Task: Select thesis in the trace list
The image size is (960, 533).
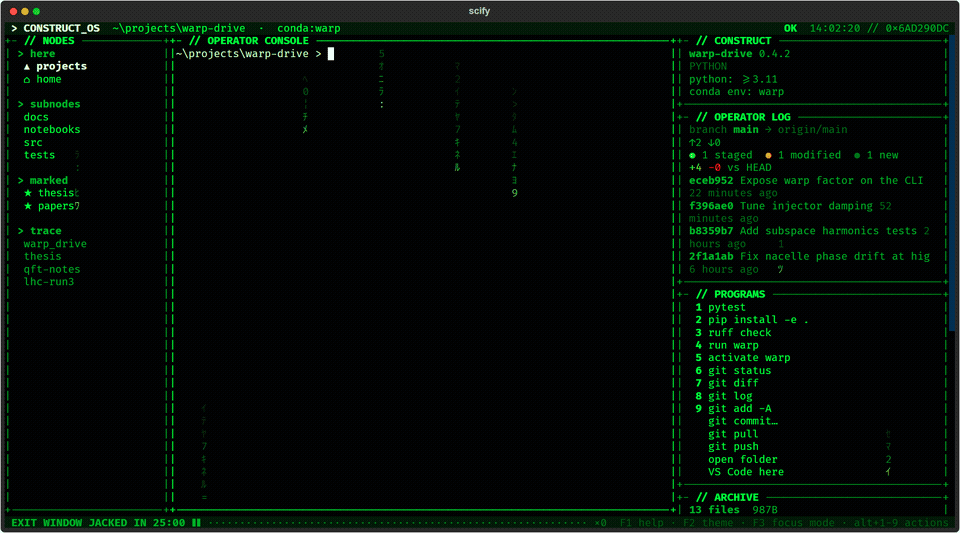Action: coord(42,256)
